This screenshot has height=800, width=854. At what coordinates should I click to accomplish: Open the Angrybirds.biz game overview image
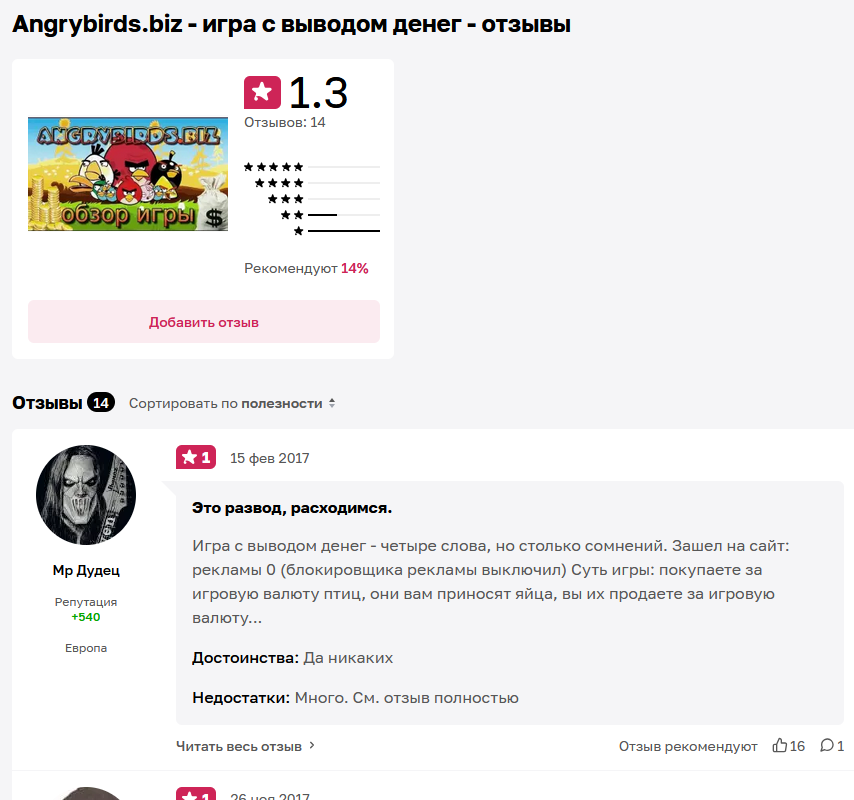(x=128, y=174)
